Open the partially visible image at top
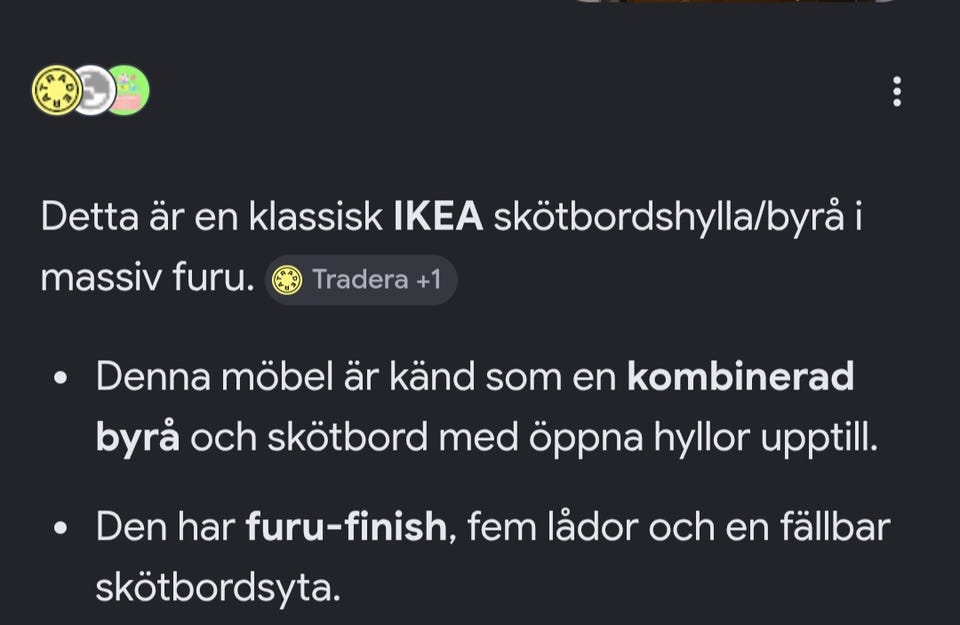This screenshot has height=625, width=960. (x=733, y=2)
